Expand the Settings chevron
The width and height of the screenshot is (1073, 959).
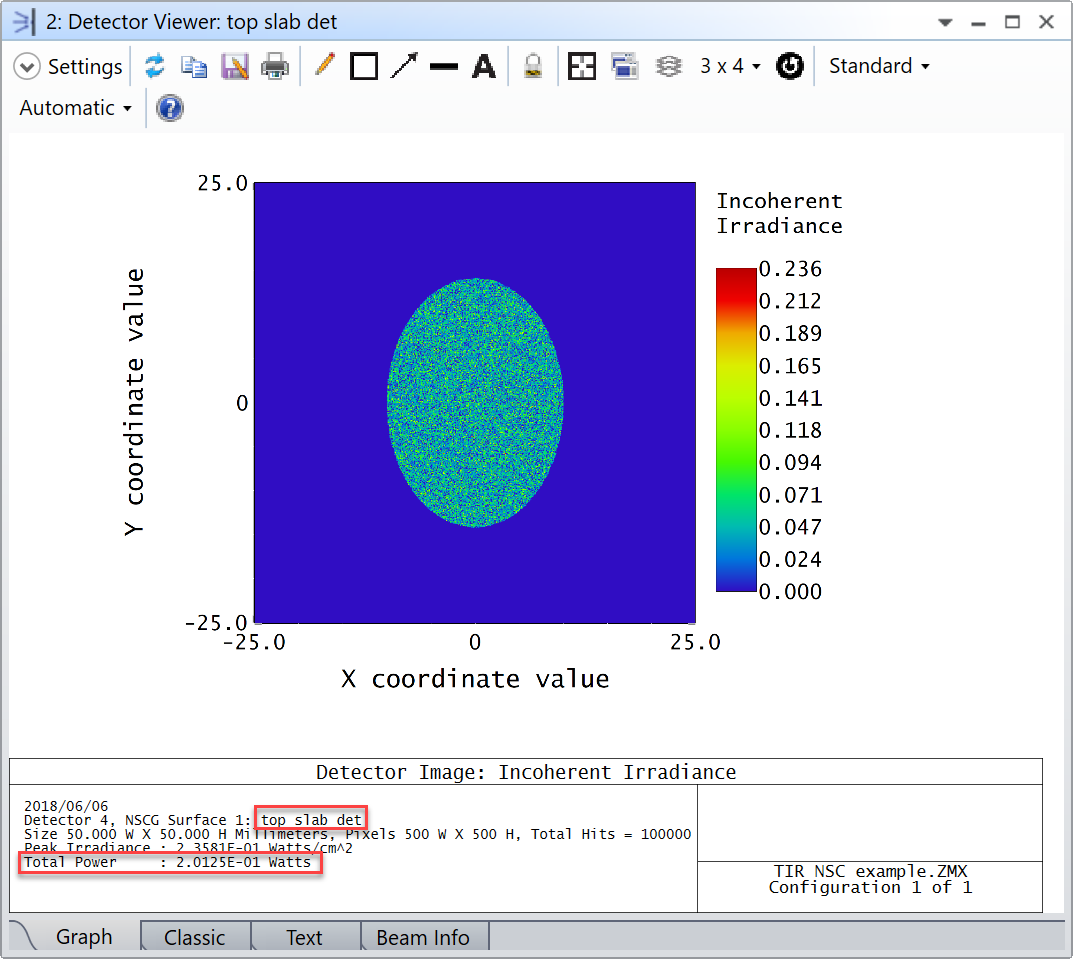(27, 67)
